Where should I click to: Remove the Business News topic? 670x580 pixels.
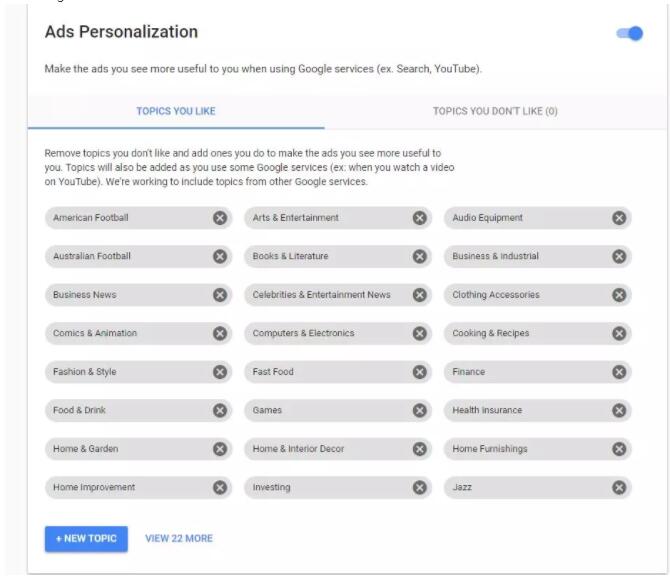pyautogui.click(x=220, y=295)
